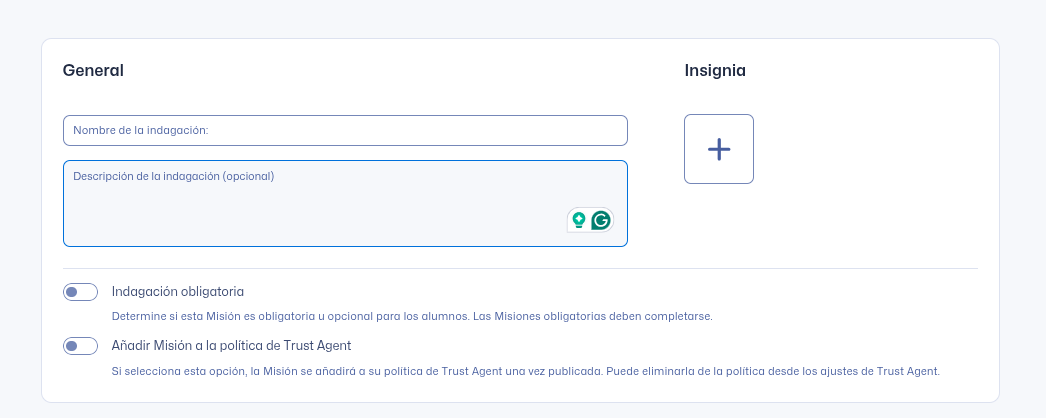Screen dimensions: 1046x418
Task: Click the Grammarly lightbulb suggestions icon
Action: [x=578, y=220]
